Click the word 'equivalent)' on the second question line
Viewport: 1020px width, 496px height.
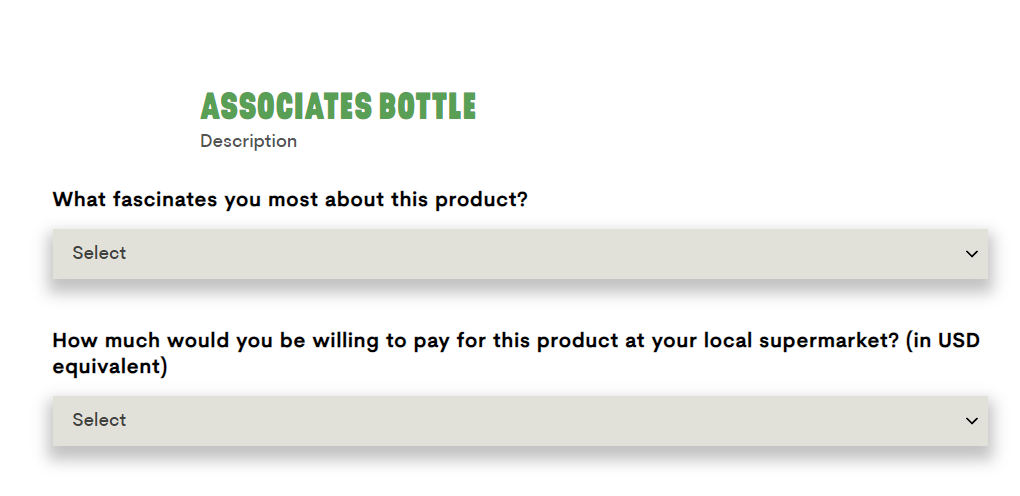point(110,366)
